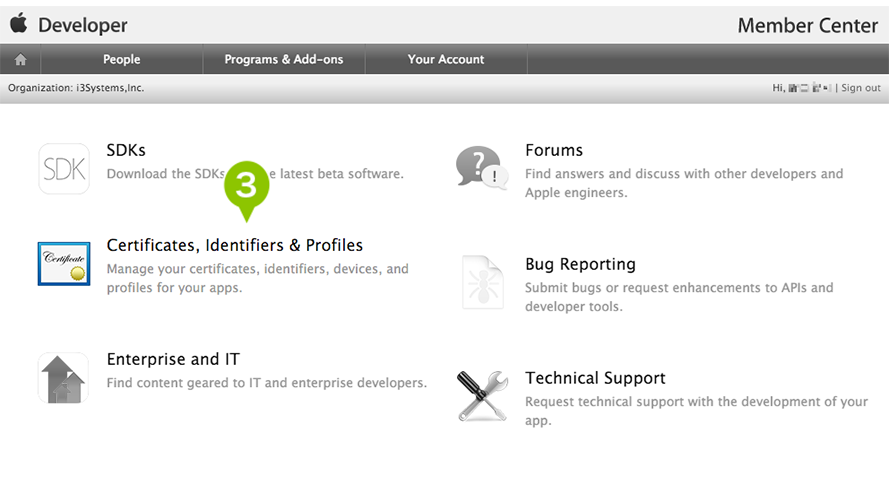The width and height of the screenshot is (889, 500).
Task: Click the Certificate icon
Action: [x=64, y=264]
